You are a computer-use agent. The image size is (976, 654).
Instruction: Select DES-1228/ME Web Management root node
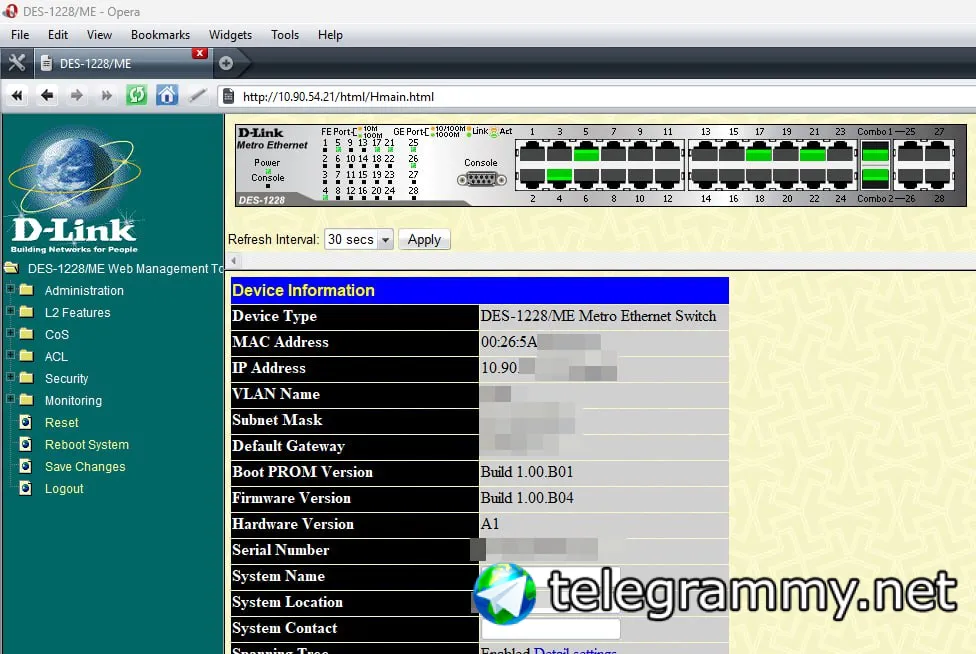125,268
